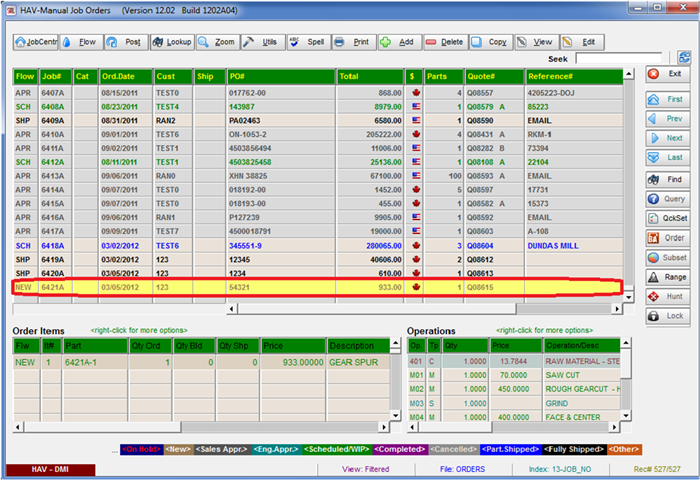Viewport: 700px width, 480px height.
Task: Click the HAV - DMI status bar label
Action: tap(50, 469)
